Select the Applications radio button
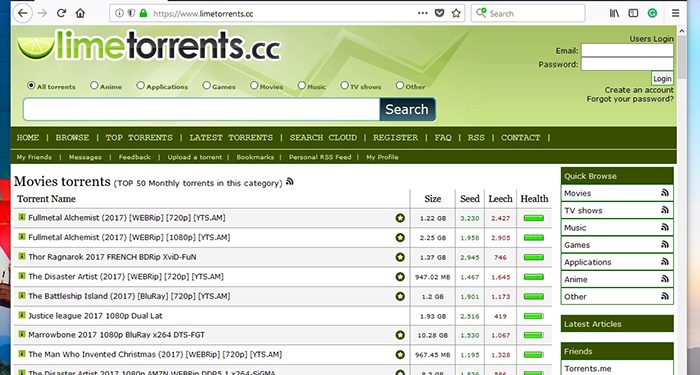 pos(140,85)
